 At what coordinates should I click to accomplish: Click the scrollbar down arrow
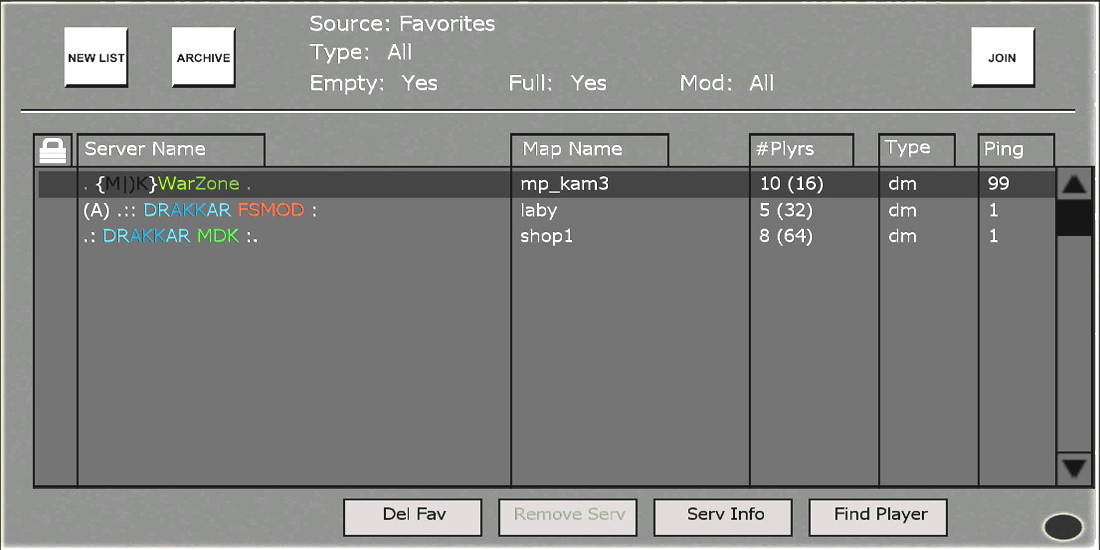1075,468
